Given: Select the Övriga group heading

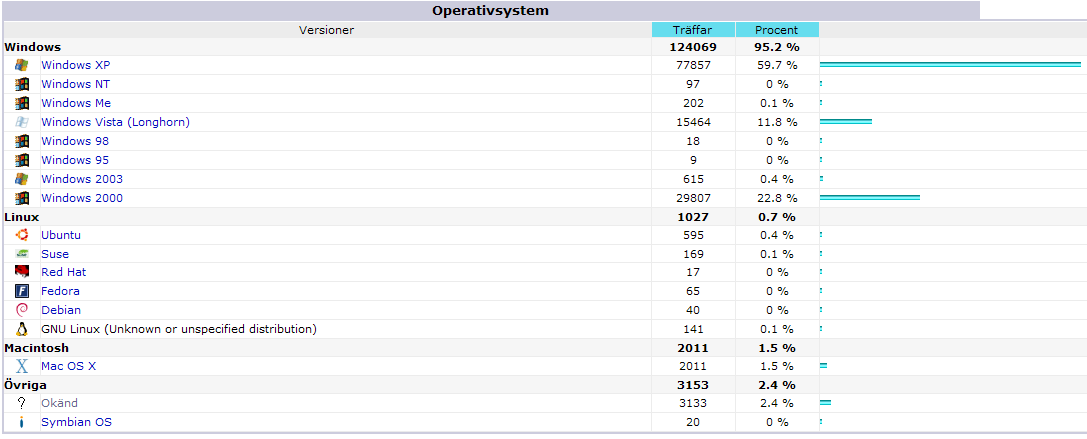Looking at the screenshot, I should [x=26, y=385].
